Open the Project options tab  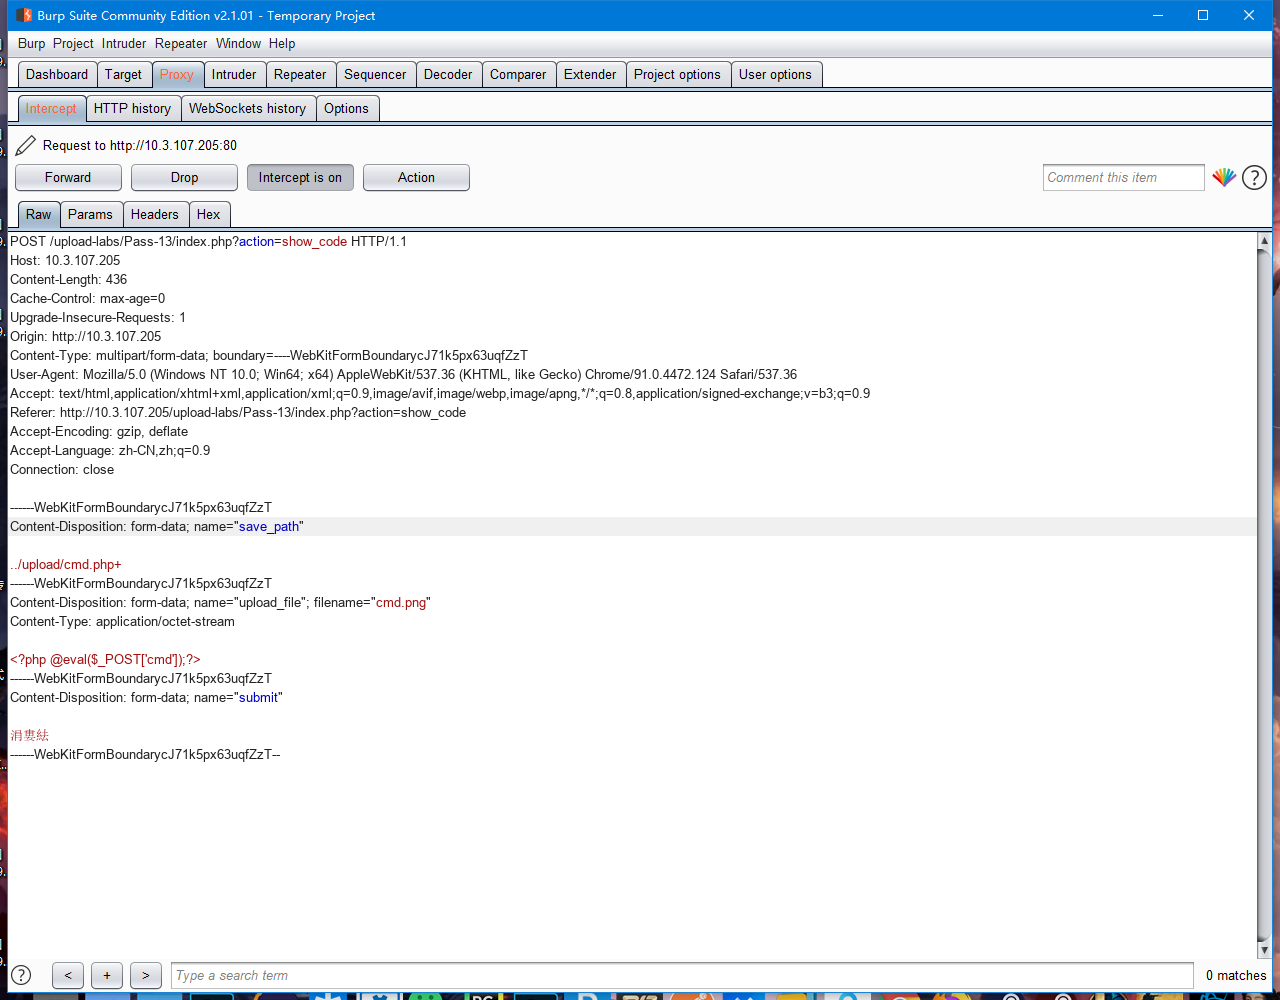[677, 74]
